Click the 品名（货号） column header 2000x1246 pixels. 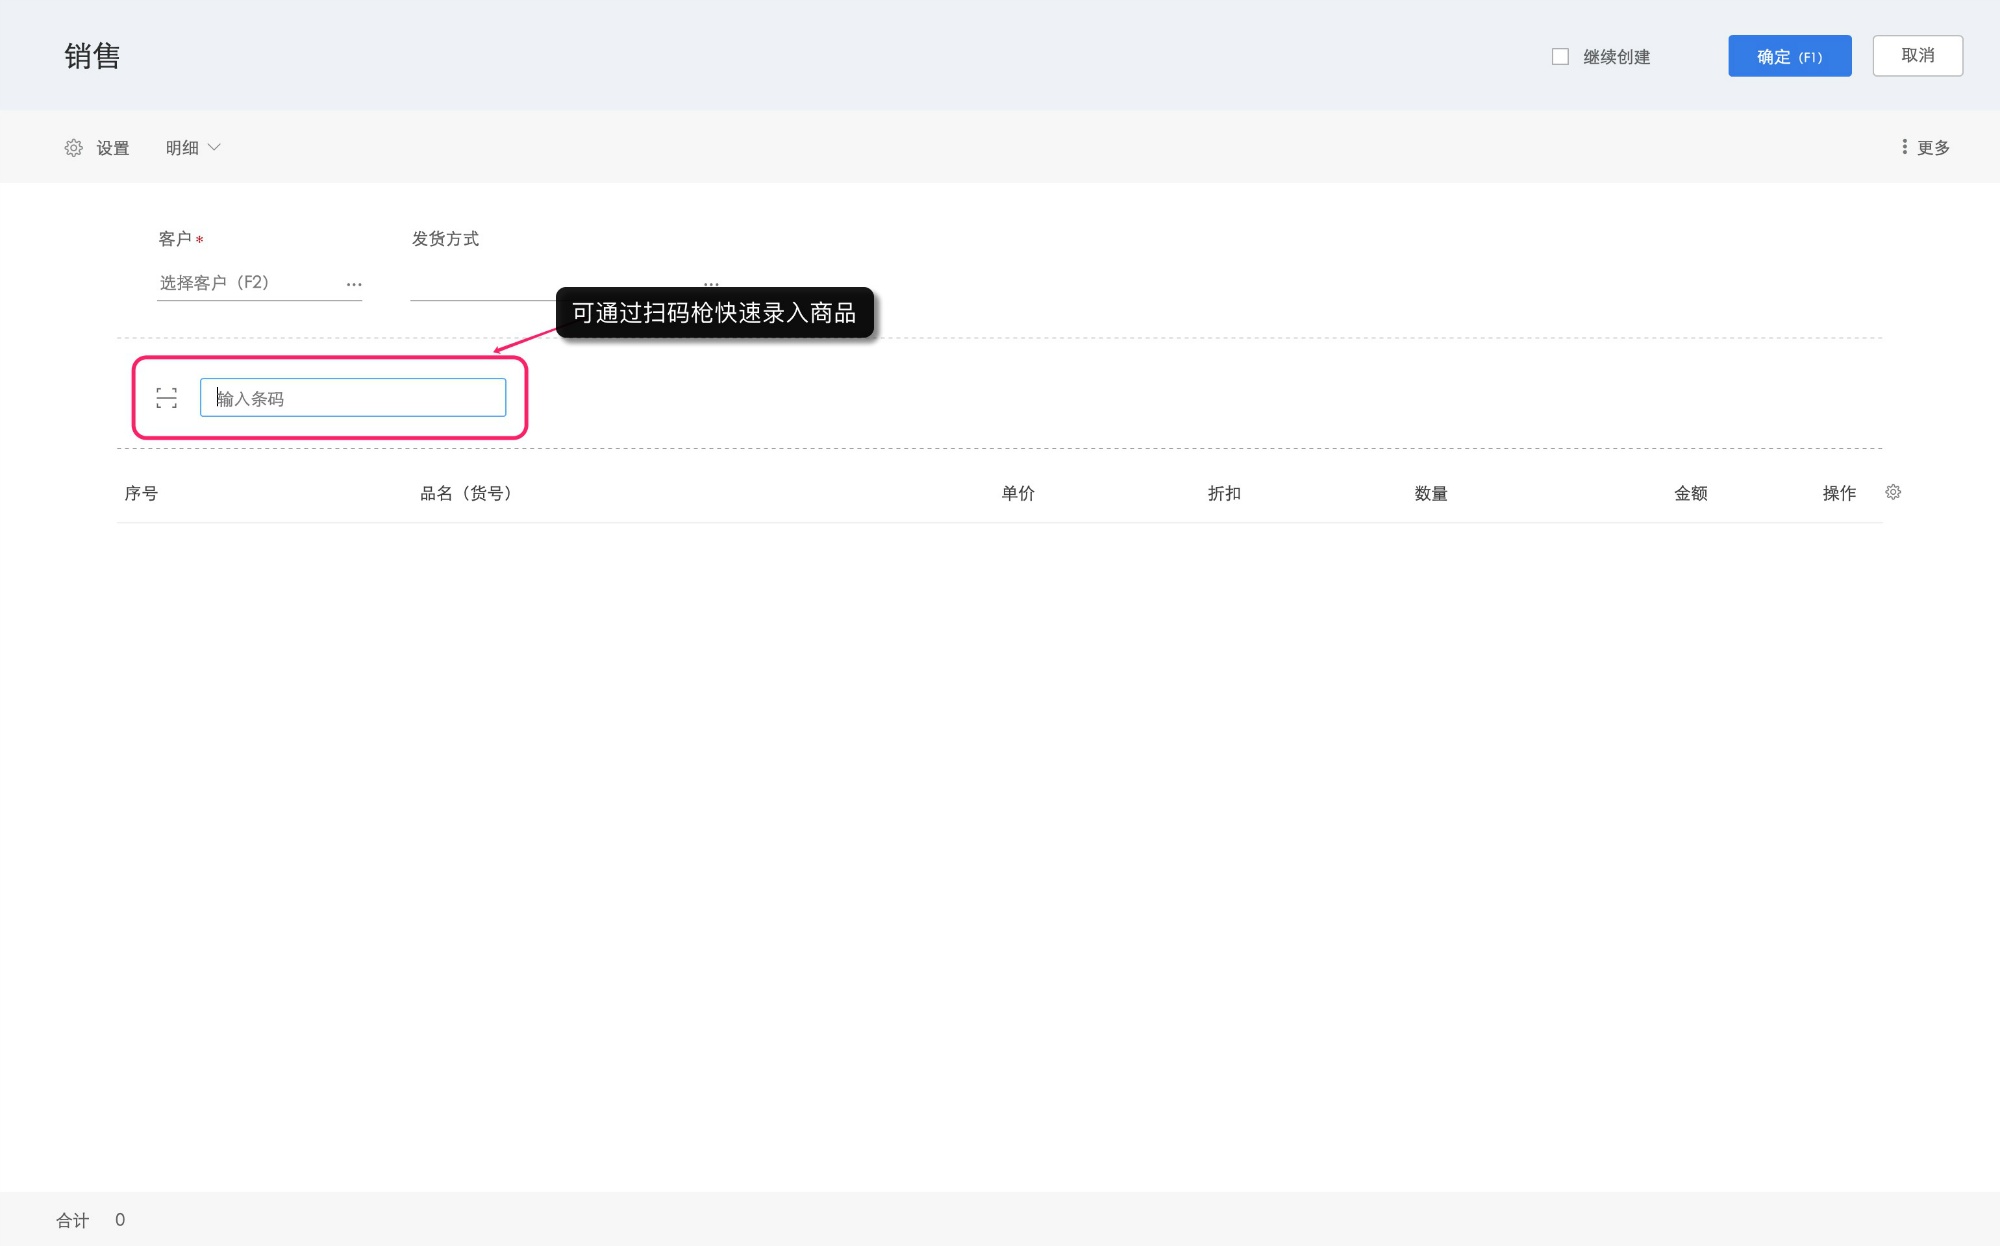coord(466,493)
